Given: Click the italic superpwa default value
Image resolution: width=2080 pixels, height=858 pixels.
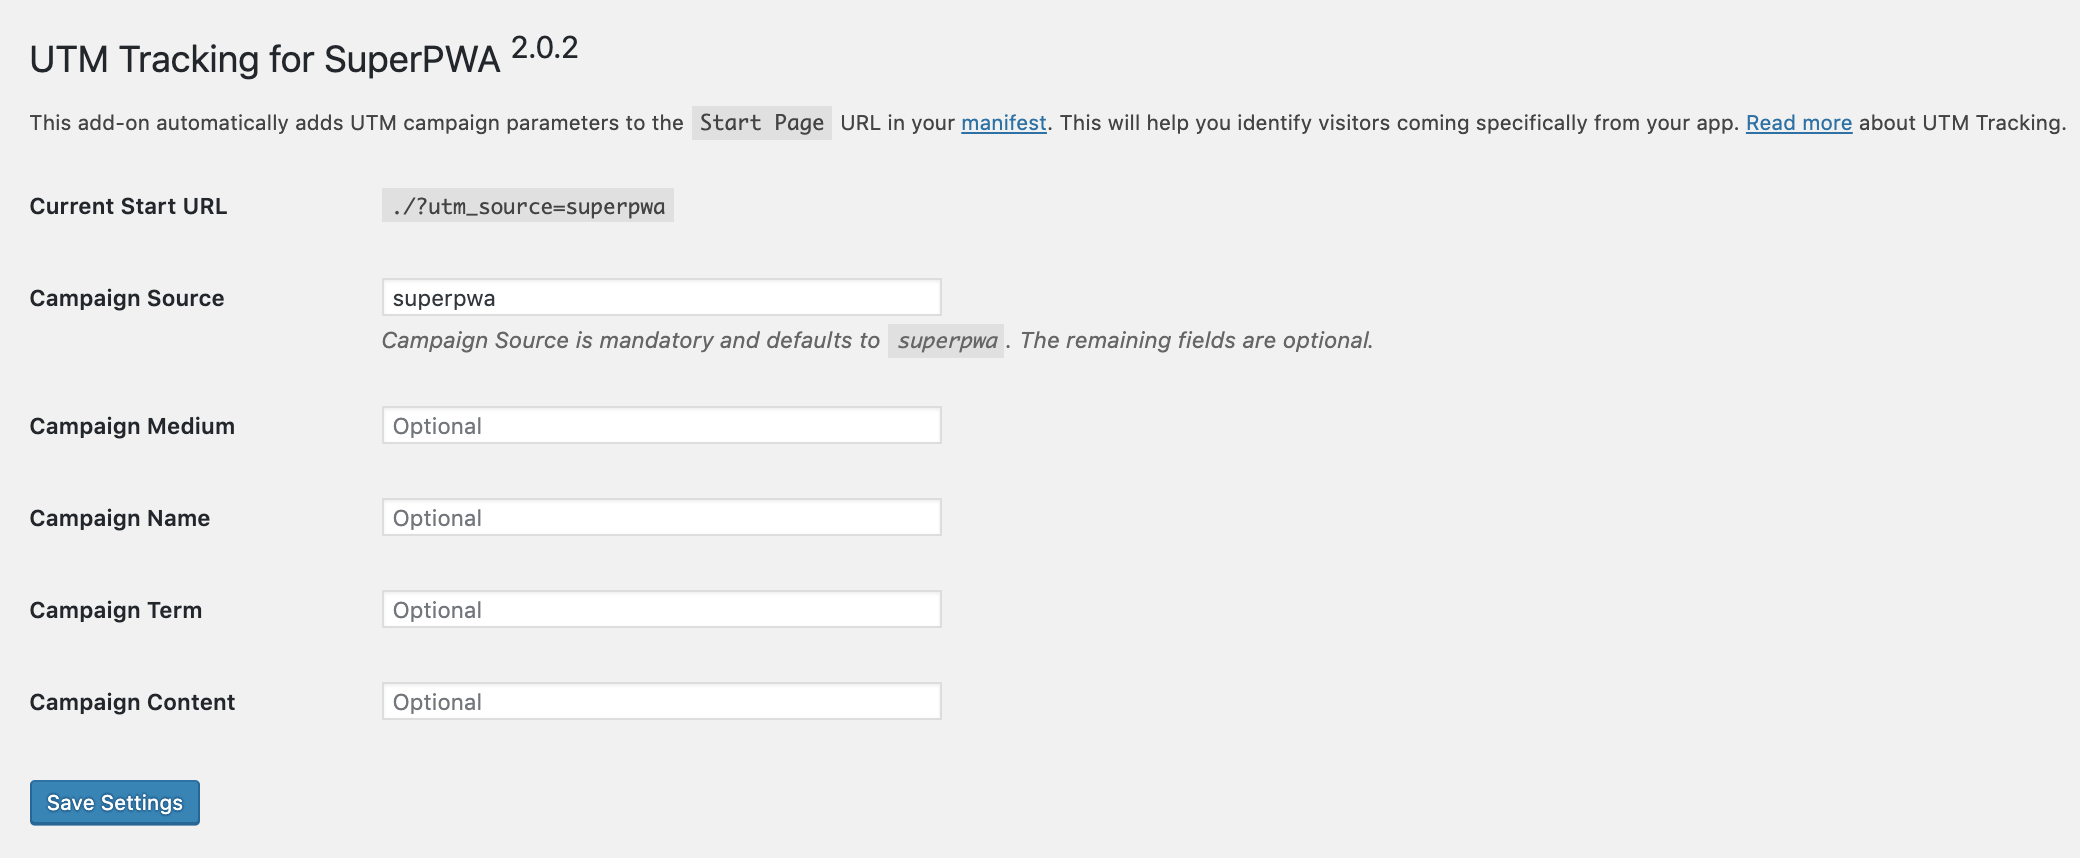Looking at the screenshot, I should pos(946,341).
